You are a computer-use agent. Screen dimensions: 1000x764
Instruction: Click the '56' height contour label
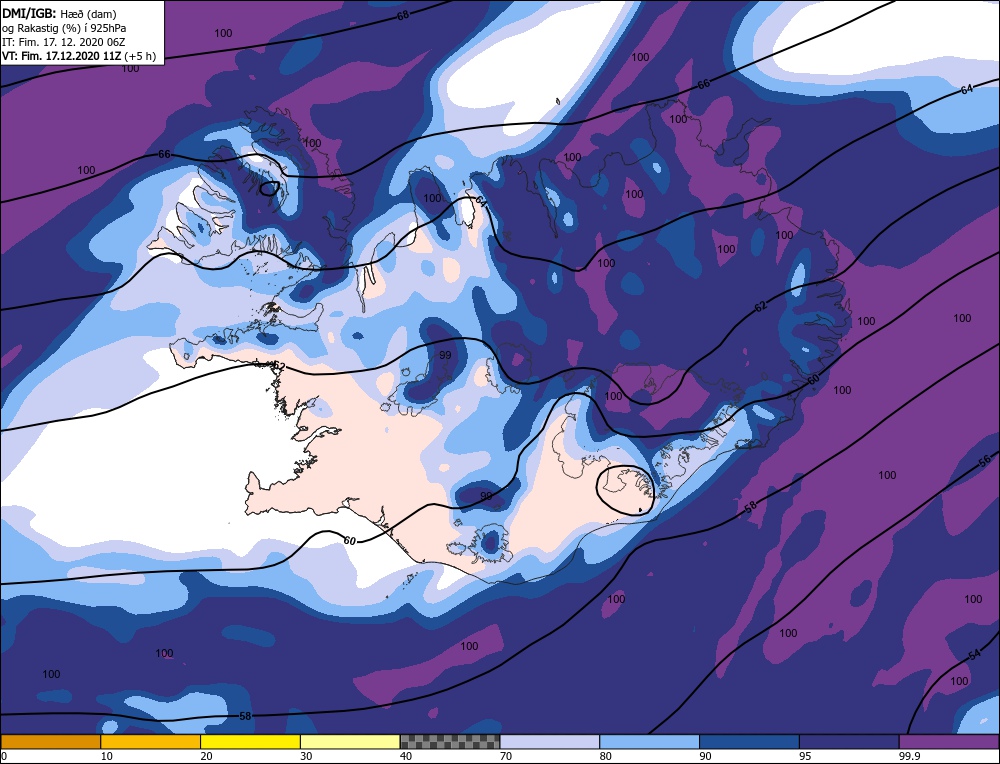pyautogui.click(x=985, y=460)
